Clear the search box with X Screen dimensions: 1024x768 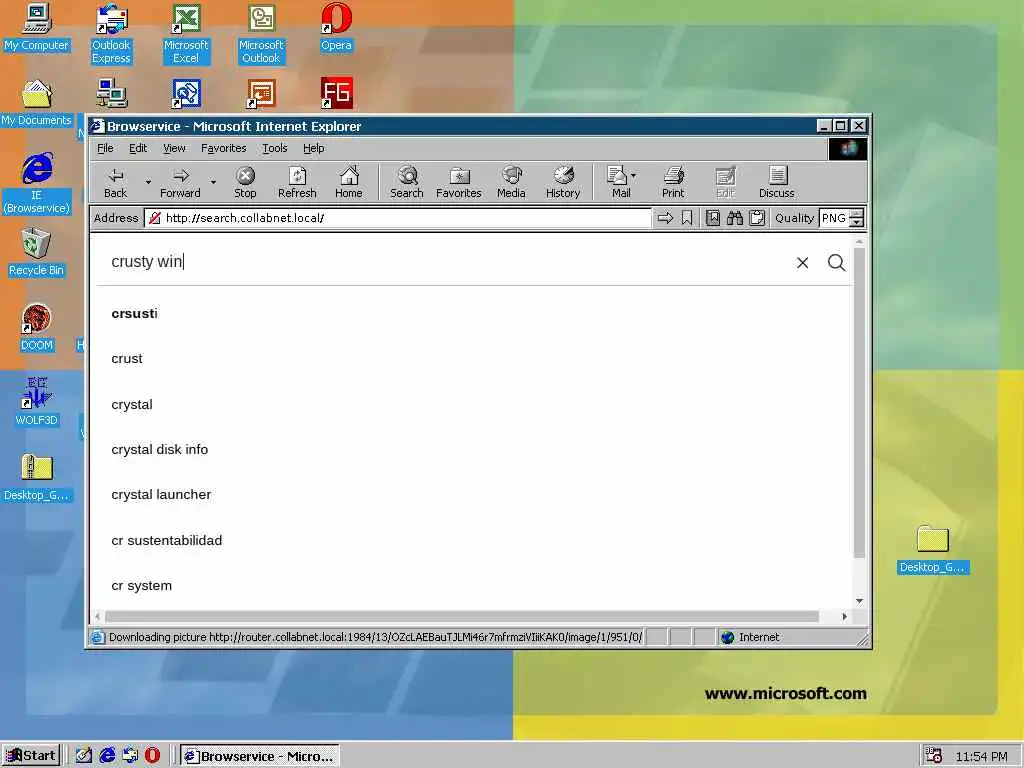(803, 263)
